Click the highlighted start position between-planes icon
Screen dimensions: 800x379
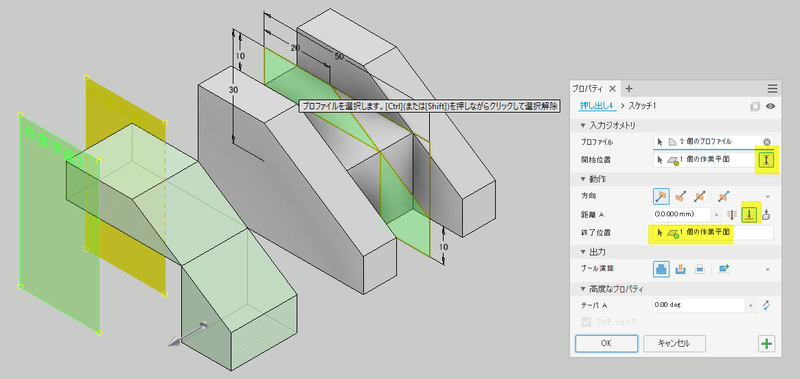click(x=766, y=160)
